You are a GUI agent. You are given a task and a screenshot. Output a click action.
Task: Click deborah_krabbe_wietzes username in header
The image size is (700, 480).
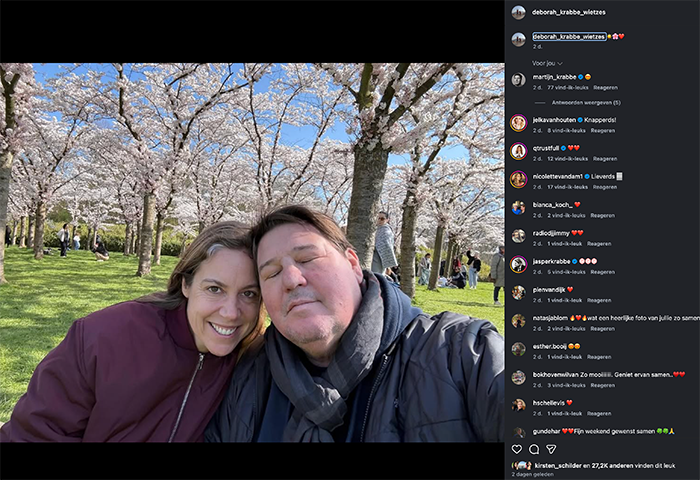pyautogui.click(x=568, y=12)
